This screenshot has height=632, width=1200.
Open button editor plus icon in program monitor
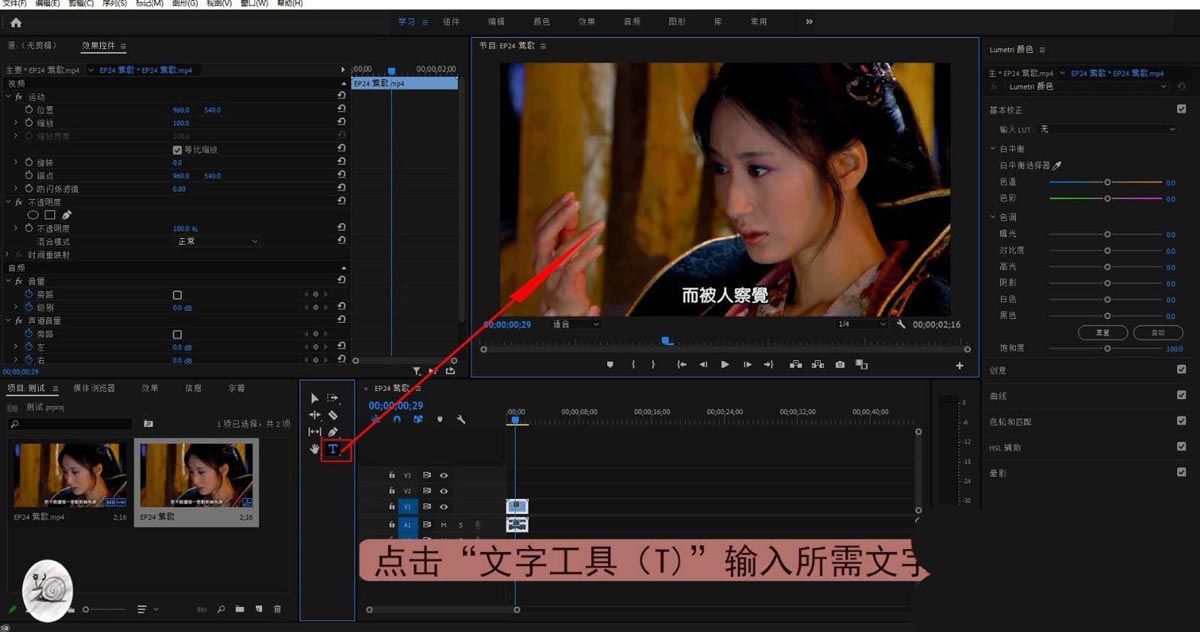(960, 366)
